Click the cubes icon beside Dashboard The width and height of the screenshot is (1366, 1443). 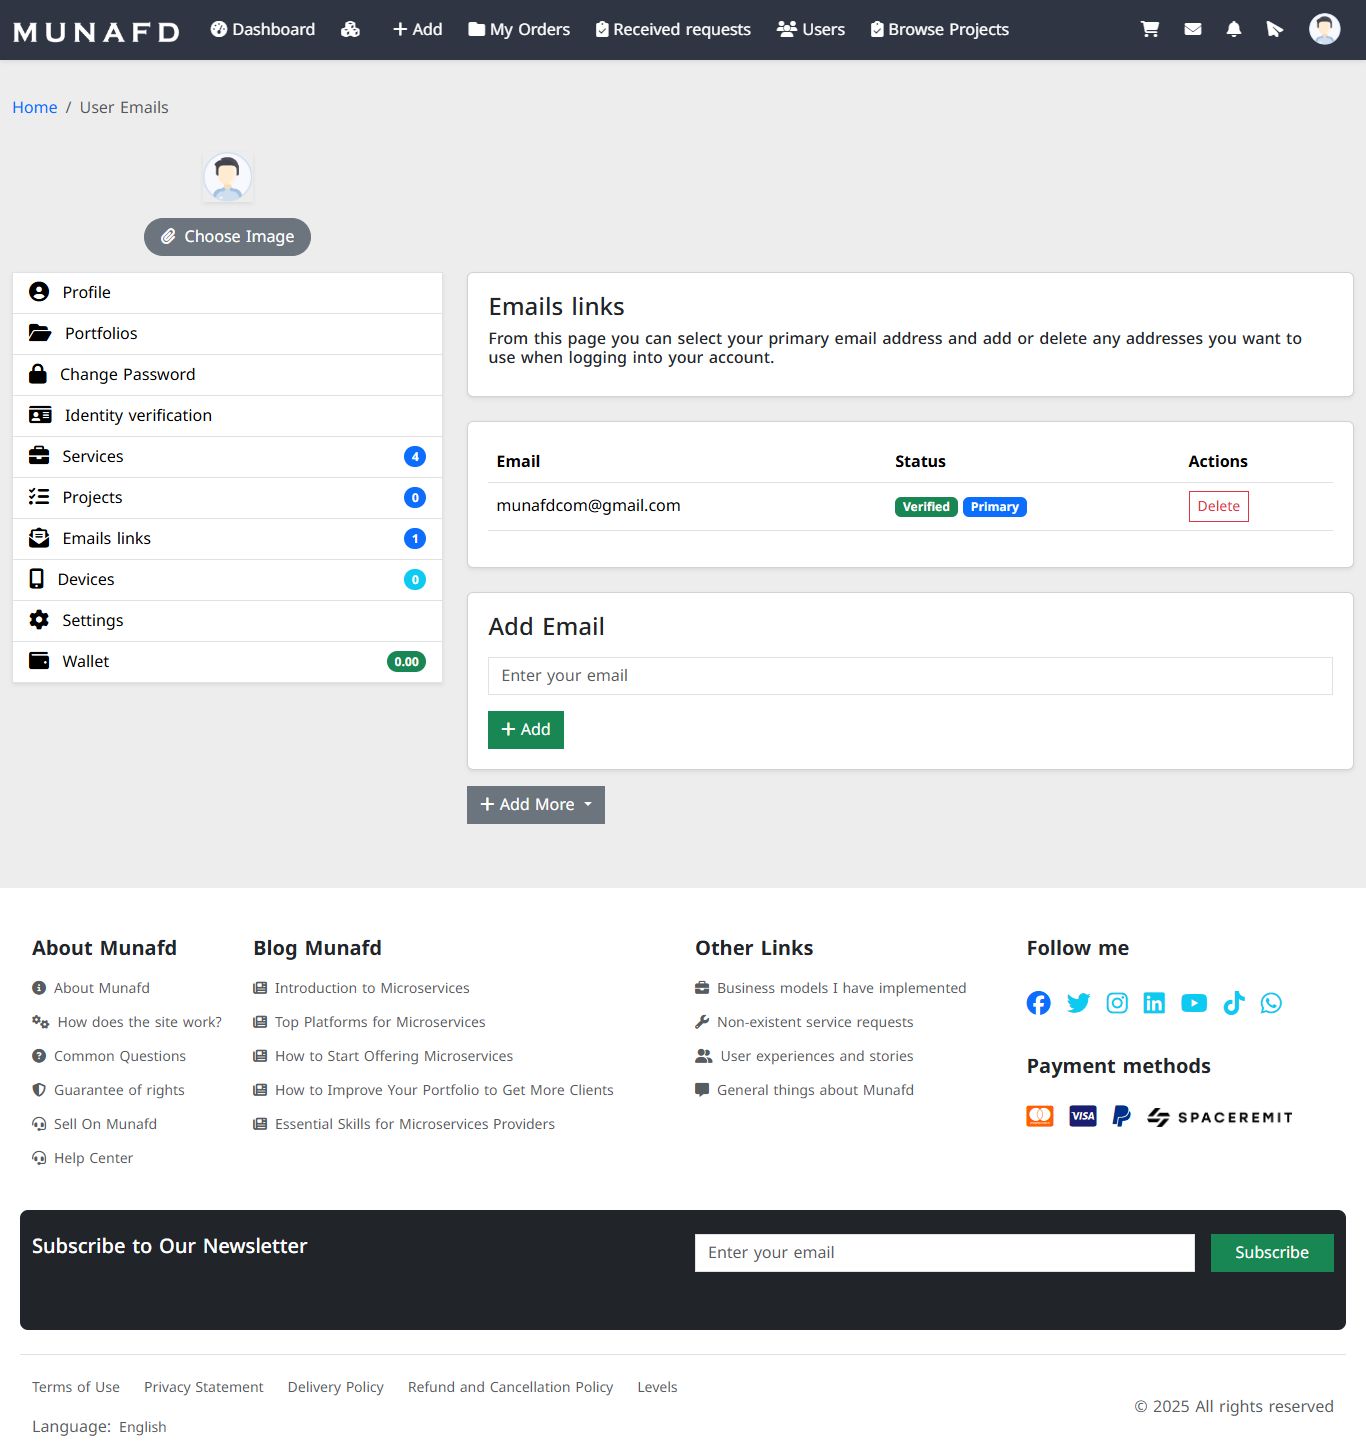[350, 29]
